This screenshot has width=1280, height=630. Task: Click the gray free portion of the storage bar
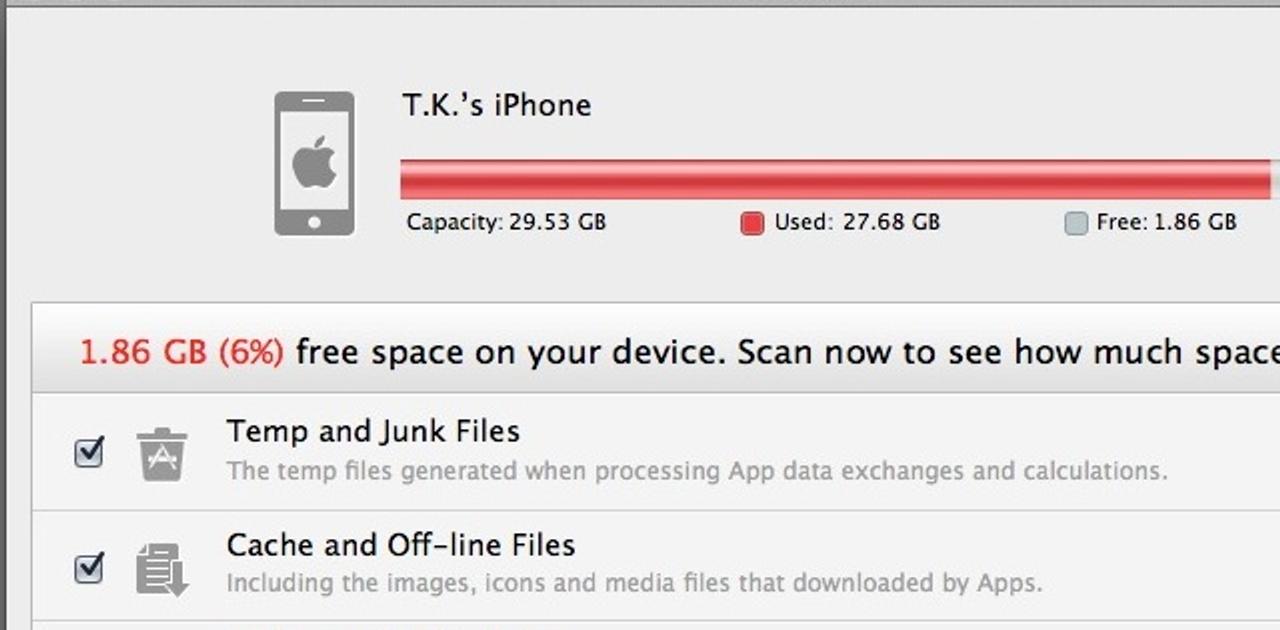[x=1275, y=179]
